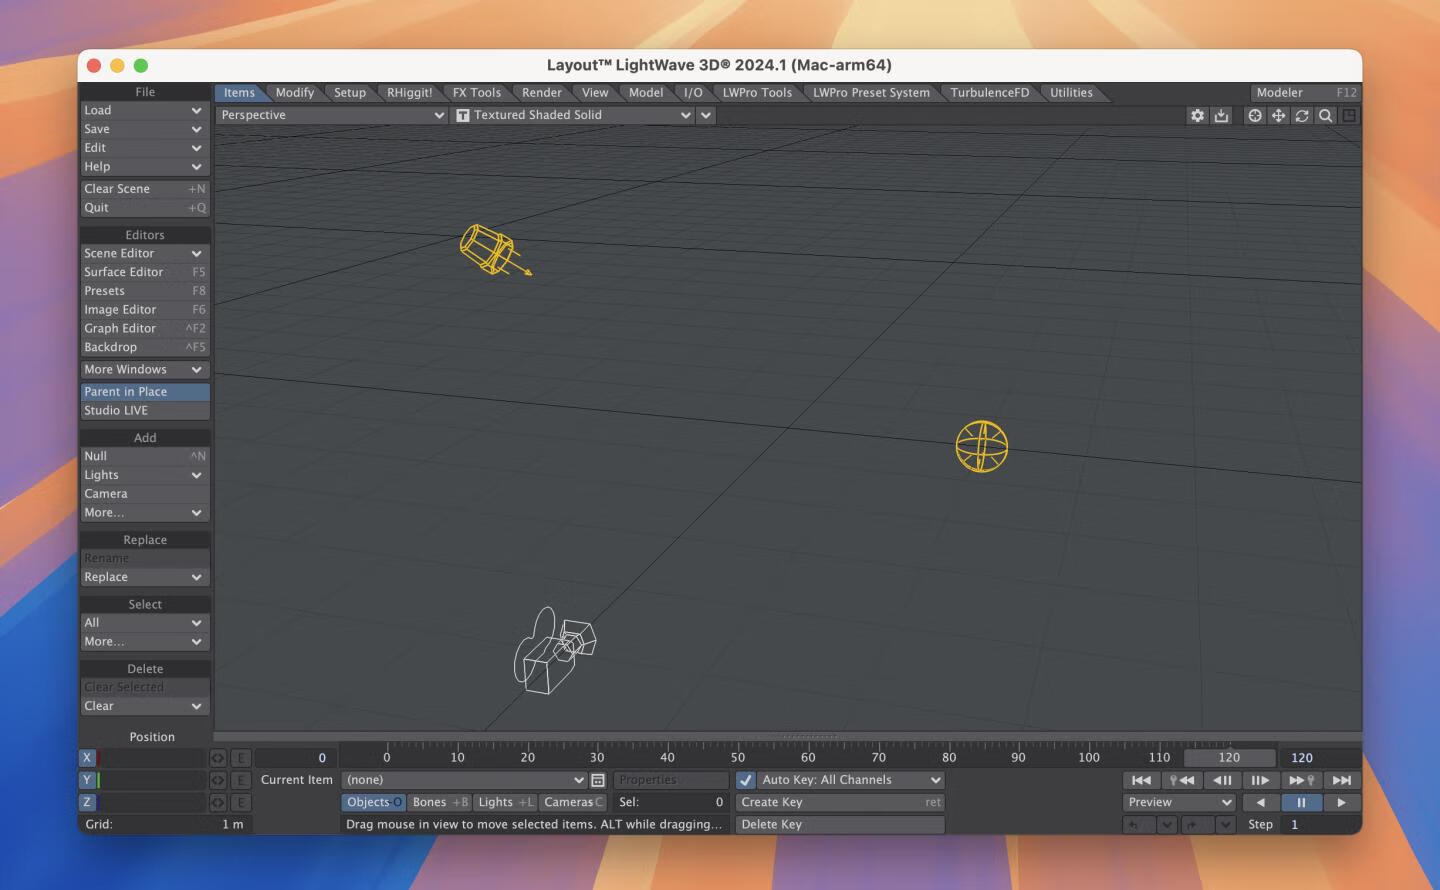The width and height of the screenshot is (1440, 890).
Task: Jump to last frame
Action: click(x=1342, y=780)
